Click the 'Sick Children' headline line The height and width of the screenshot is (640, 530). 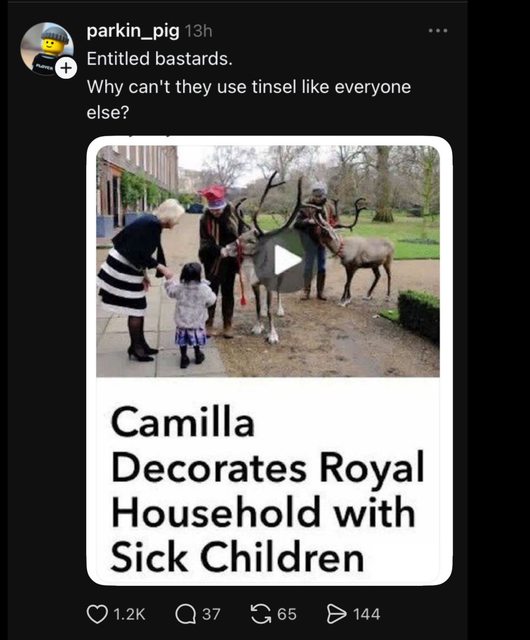click(x=237, y=558)
